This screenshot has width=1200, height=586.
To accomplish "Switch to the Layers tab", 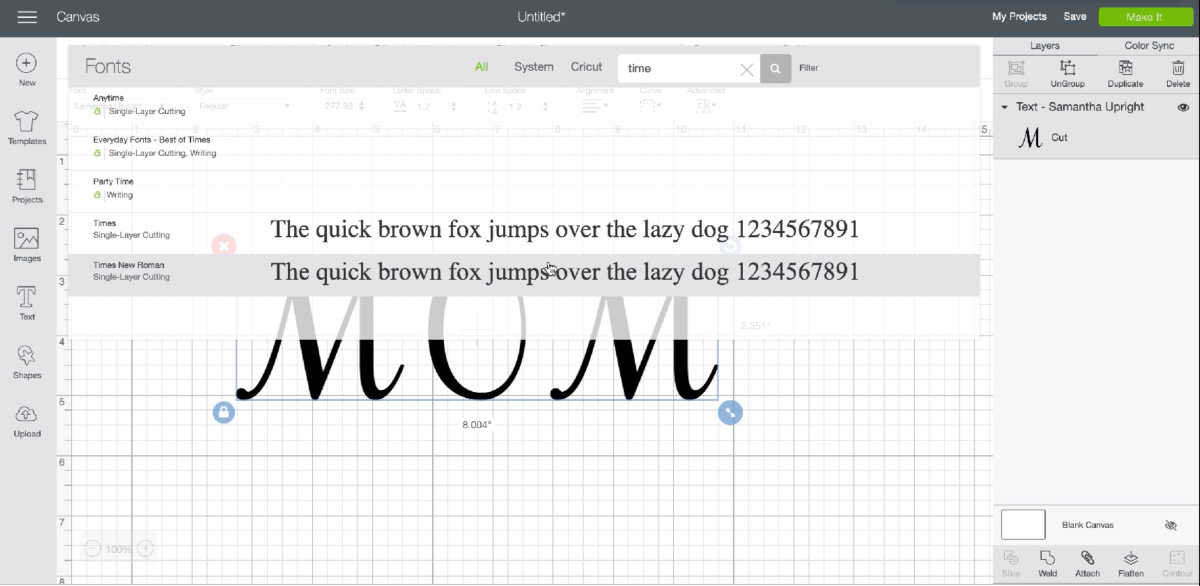I will 1045,46.
